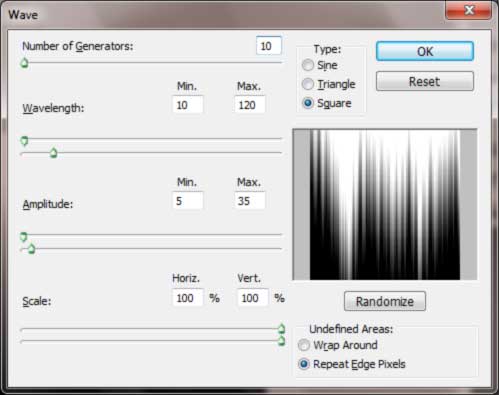Screen dimensions: 499x395
Task: Click the wave effect preview image
Action: (385, 204)
